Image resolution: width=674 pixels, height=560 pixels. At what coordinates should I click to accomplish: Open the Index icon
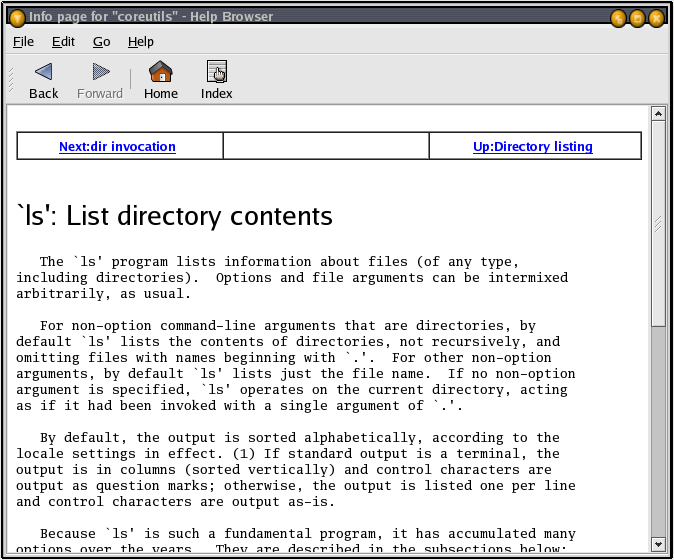pos(217,71)
